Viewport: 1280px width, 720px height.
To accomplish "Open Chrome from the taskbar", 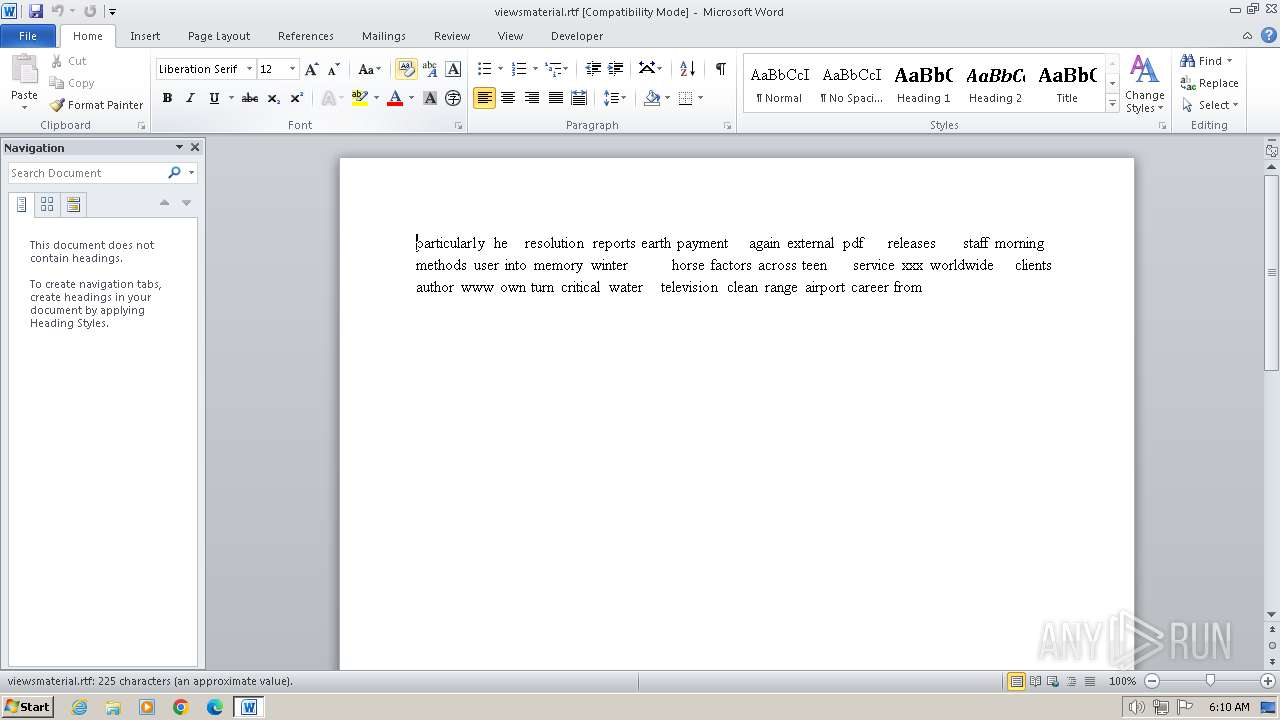I will [181, 707].
